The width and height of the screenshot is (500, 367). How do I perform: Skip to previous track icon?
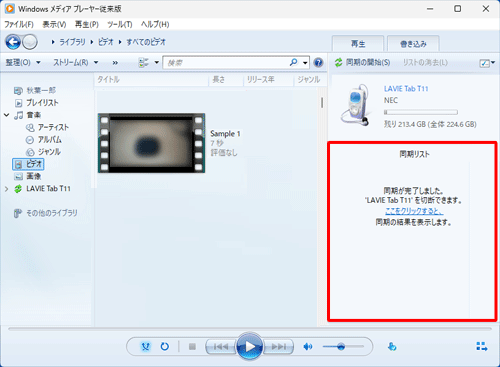[x=221, y=347]
